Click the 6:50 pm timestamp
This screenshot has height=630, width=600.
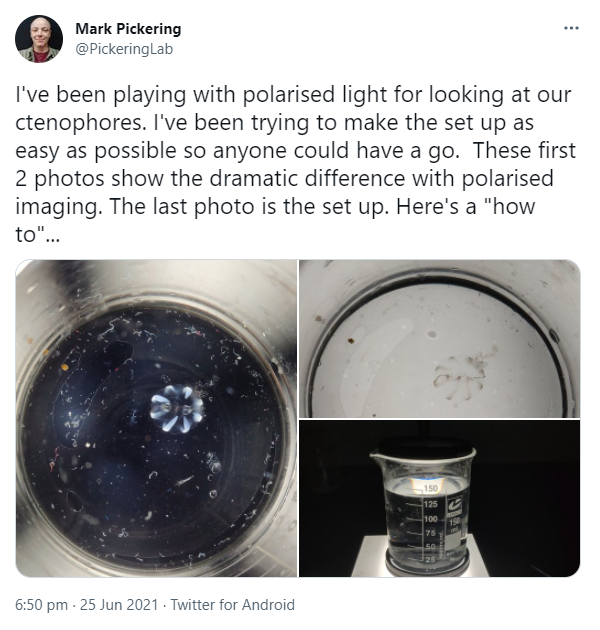[x=41, y=604]
